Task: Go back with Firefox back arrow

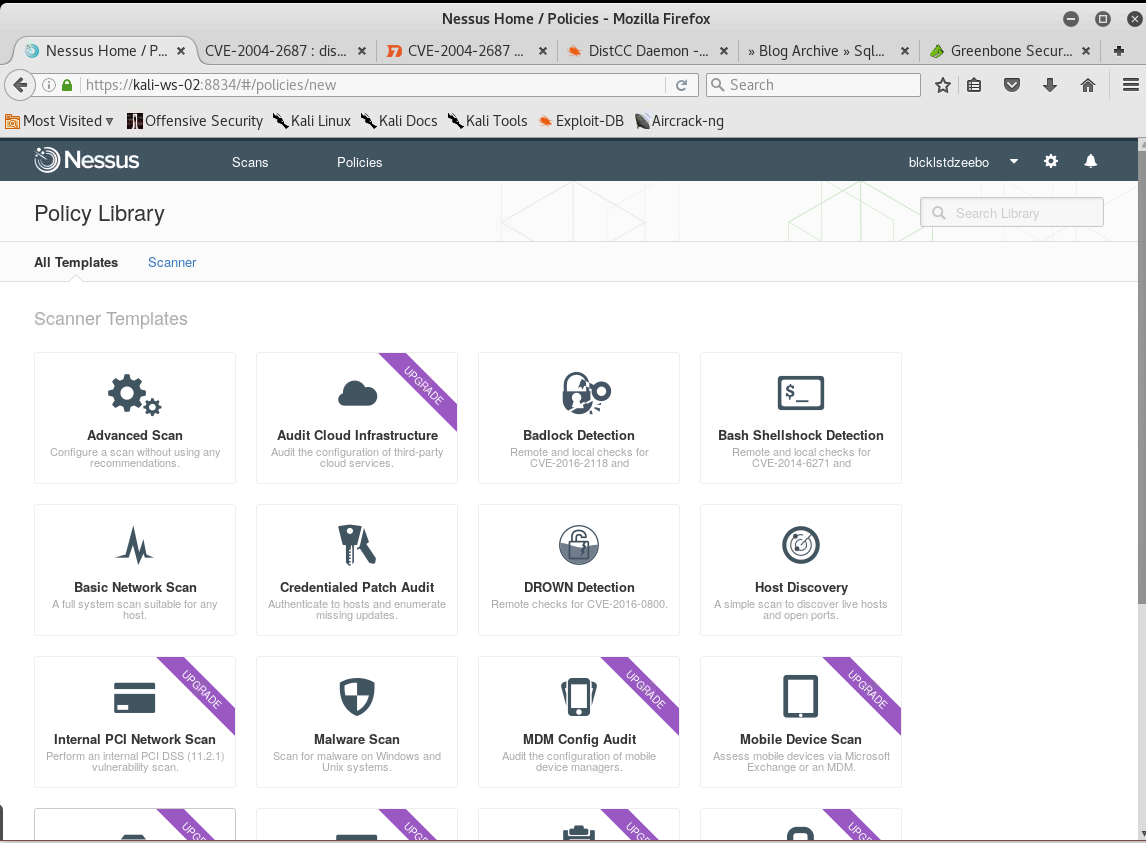Action: click(20, 85)
